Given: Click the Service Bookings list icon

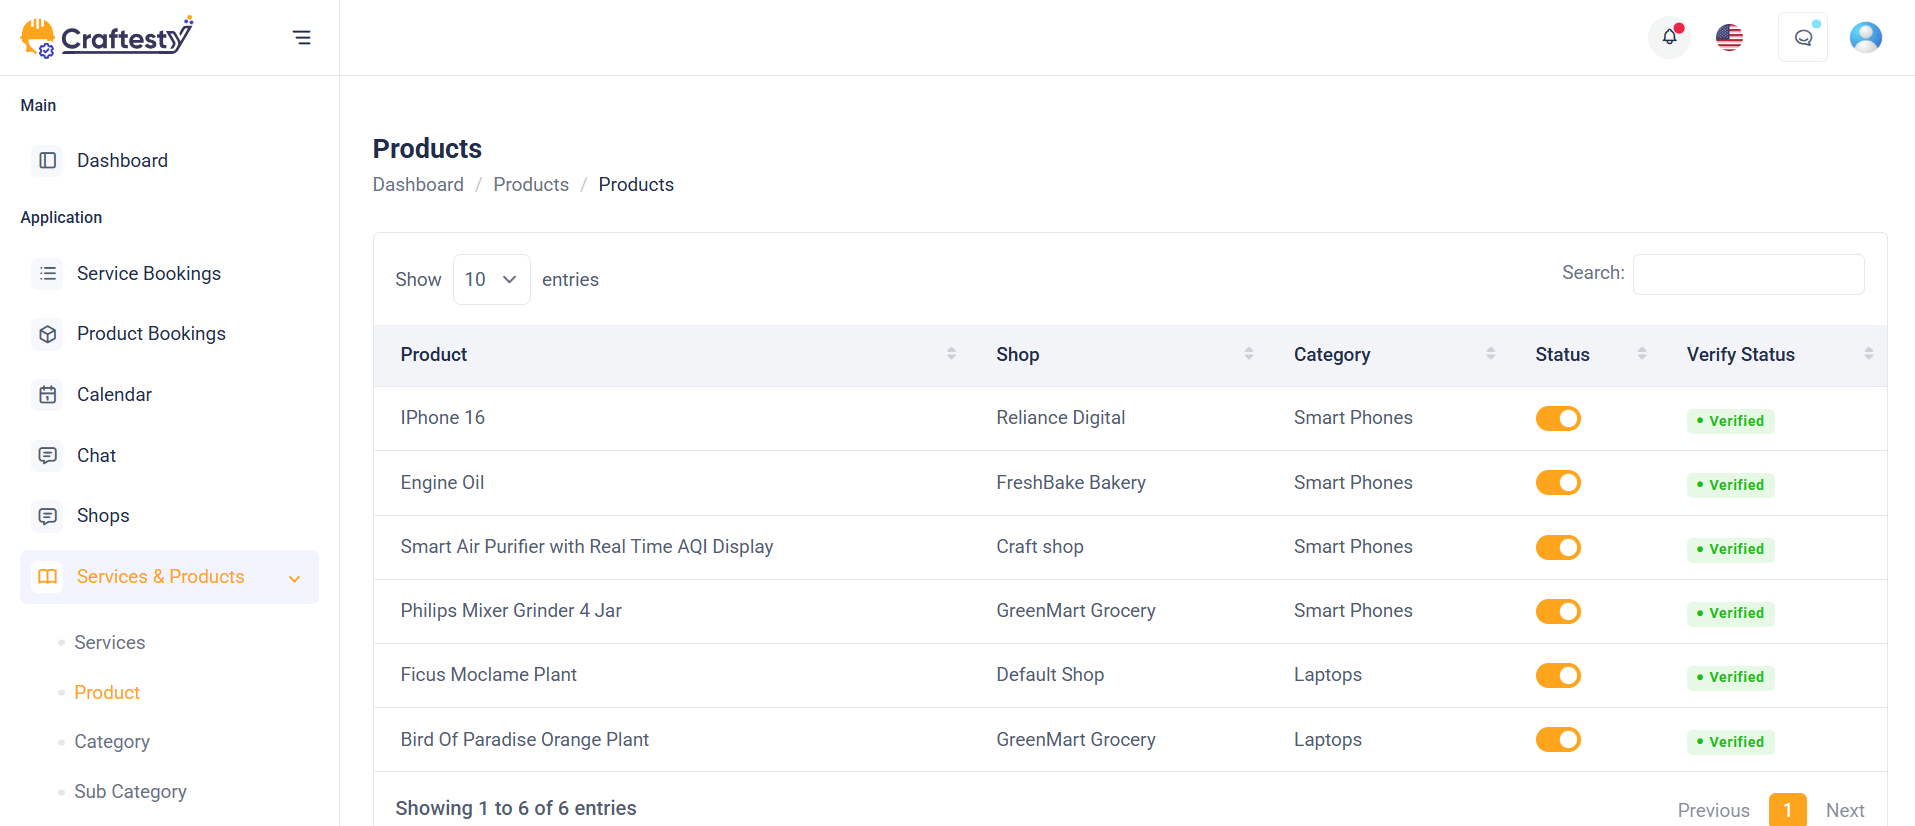Looking at the screenshot, I should pyautogui.click(x=47, y=274).
